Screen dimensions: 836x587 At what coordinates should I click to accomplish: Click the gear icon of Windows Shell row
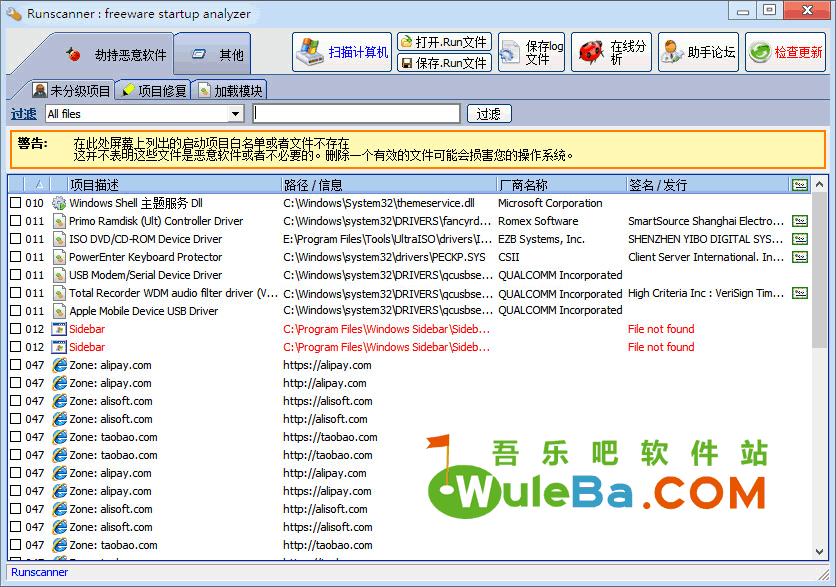(59, 203)
